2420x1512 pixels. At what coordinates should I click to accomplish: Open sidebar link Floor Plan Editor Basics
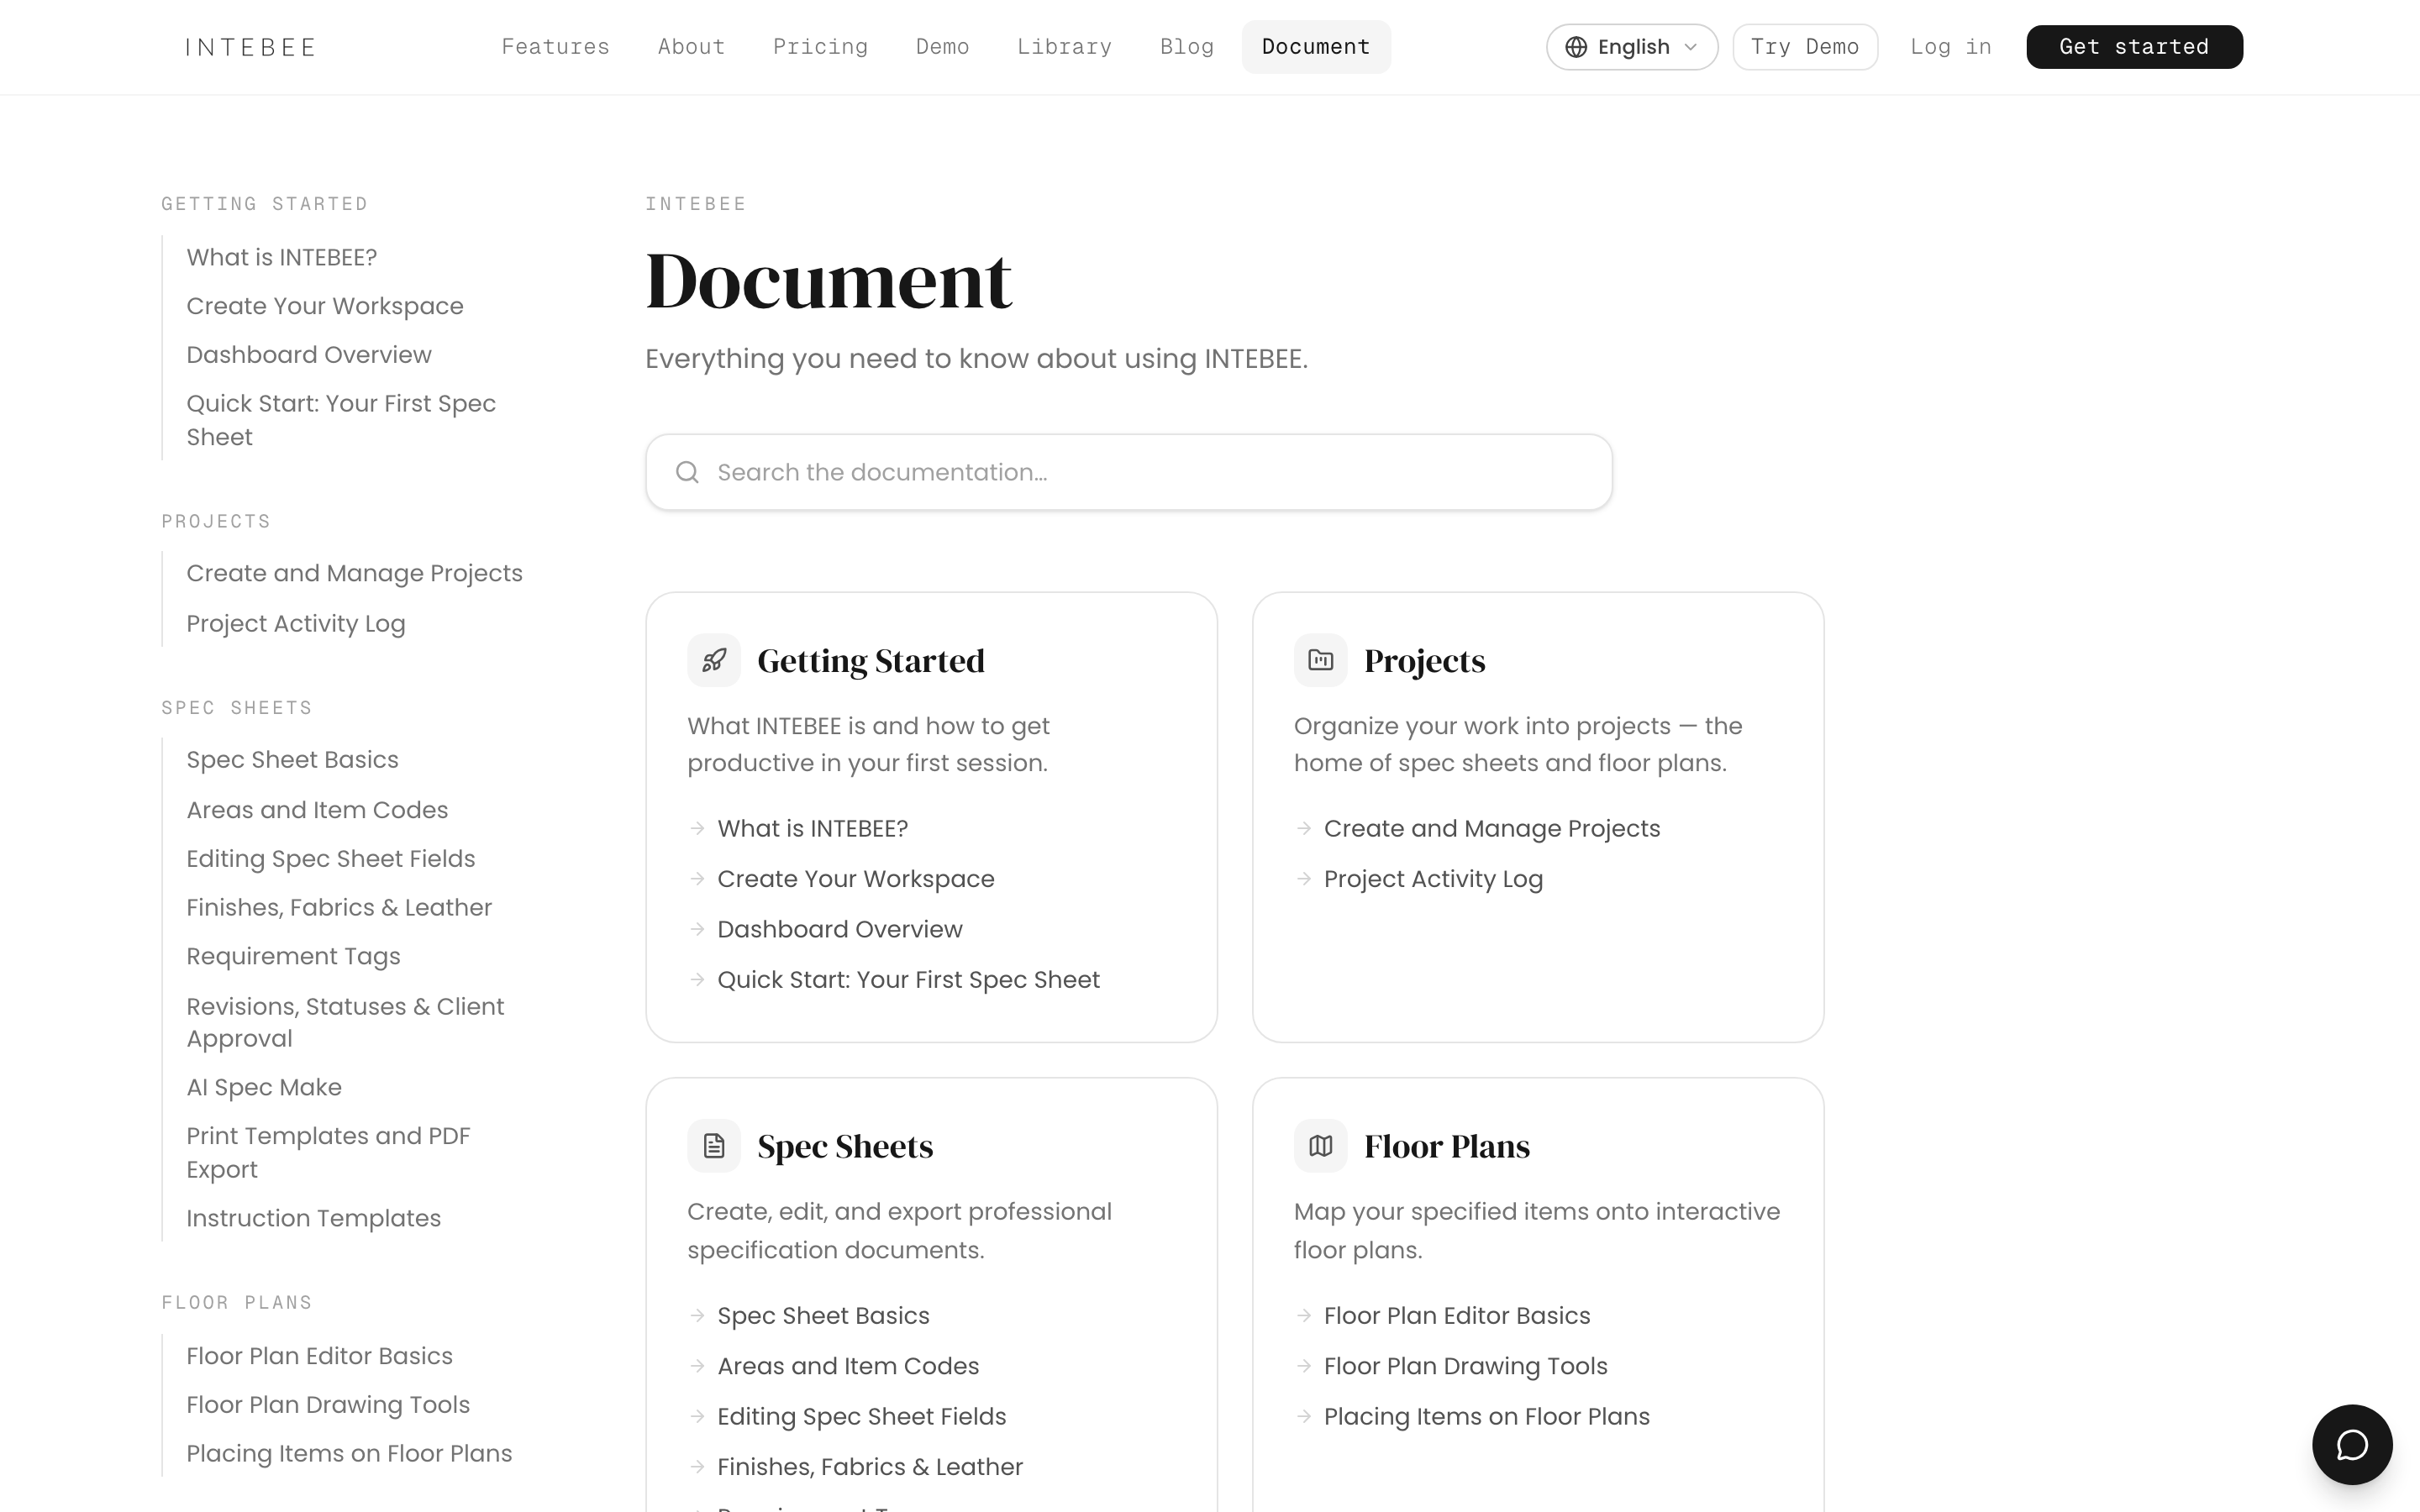[319, 1356]
